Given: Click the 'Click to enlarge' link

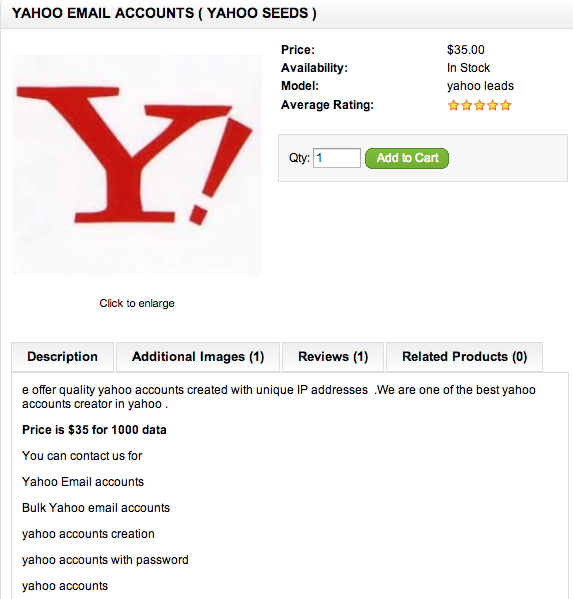Looking at the screenshot, I should tap(137, 303).
